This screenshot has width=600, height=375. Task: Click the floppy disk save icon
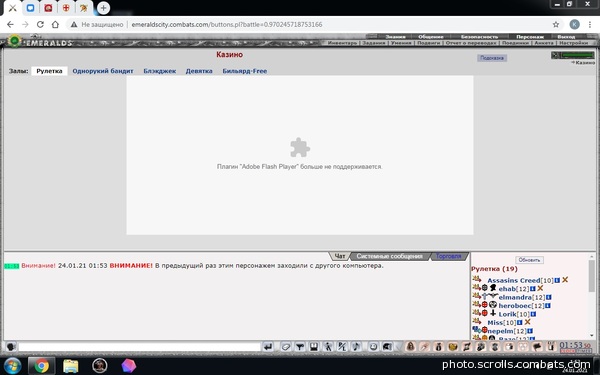coord(314,347)
